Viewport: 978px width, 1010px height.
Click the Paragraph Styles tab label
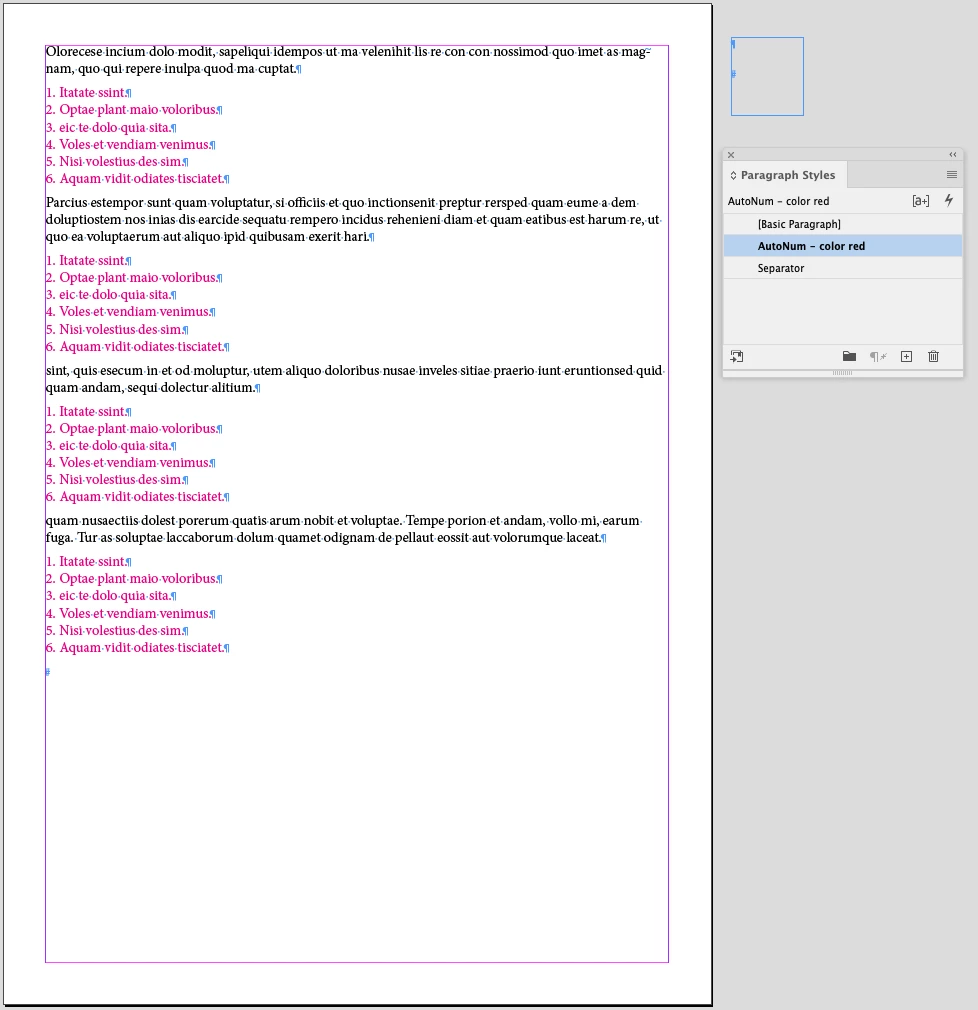(x=787, y=175)
